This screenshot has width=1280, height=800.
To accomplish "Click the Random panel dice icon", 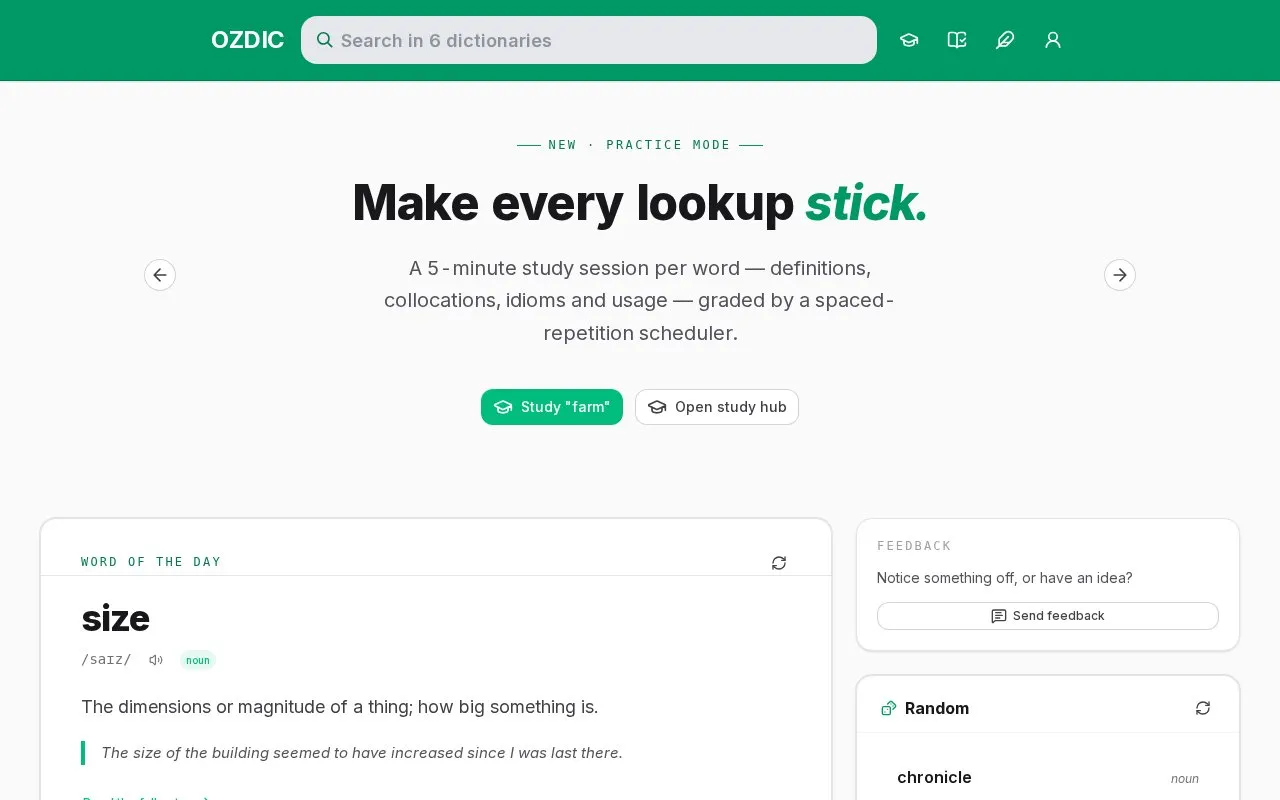I will coord(888,708).
